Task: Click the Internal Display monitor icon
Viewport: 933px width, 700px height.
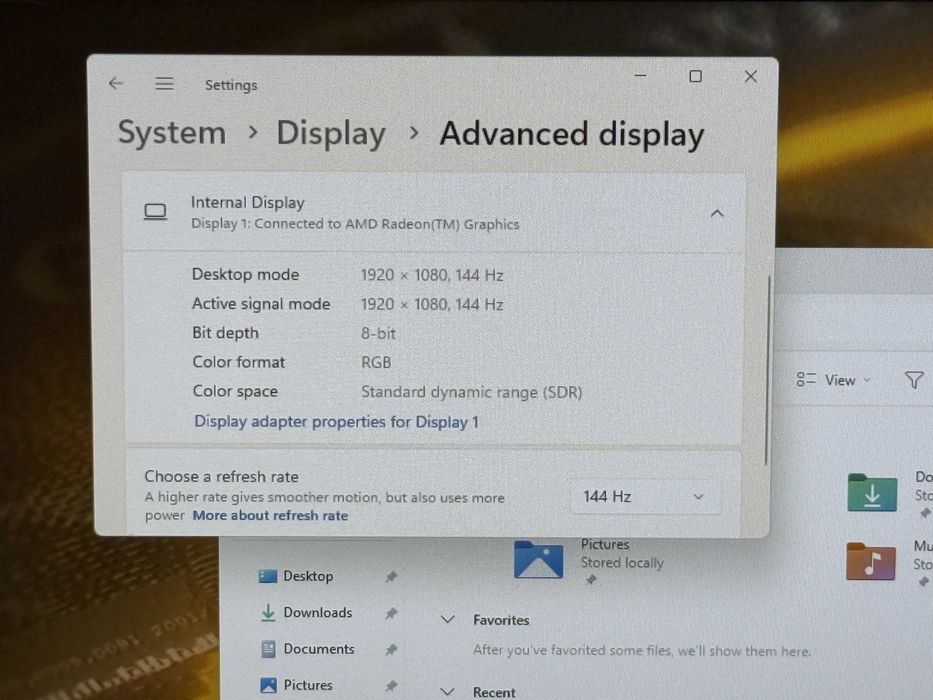Action: click(155, 212)
